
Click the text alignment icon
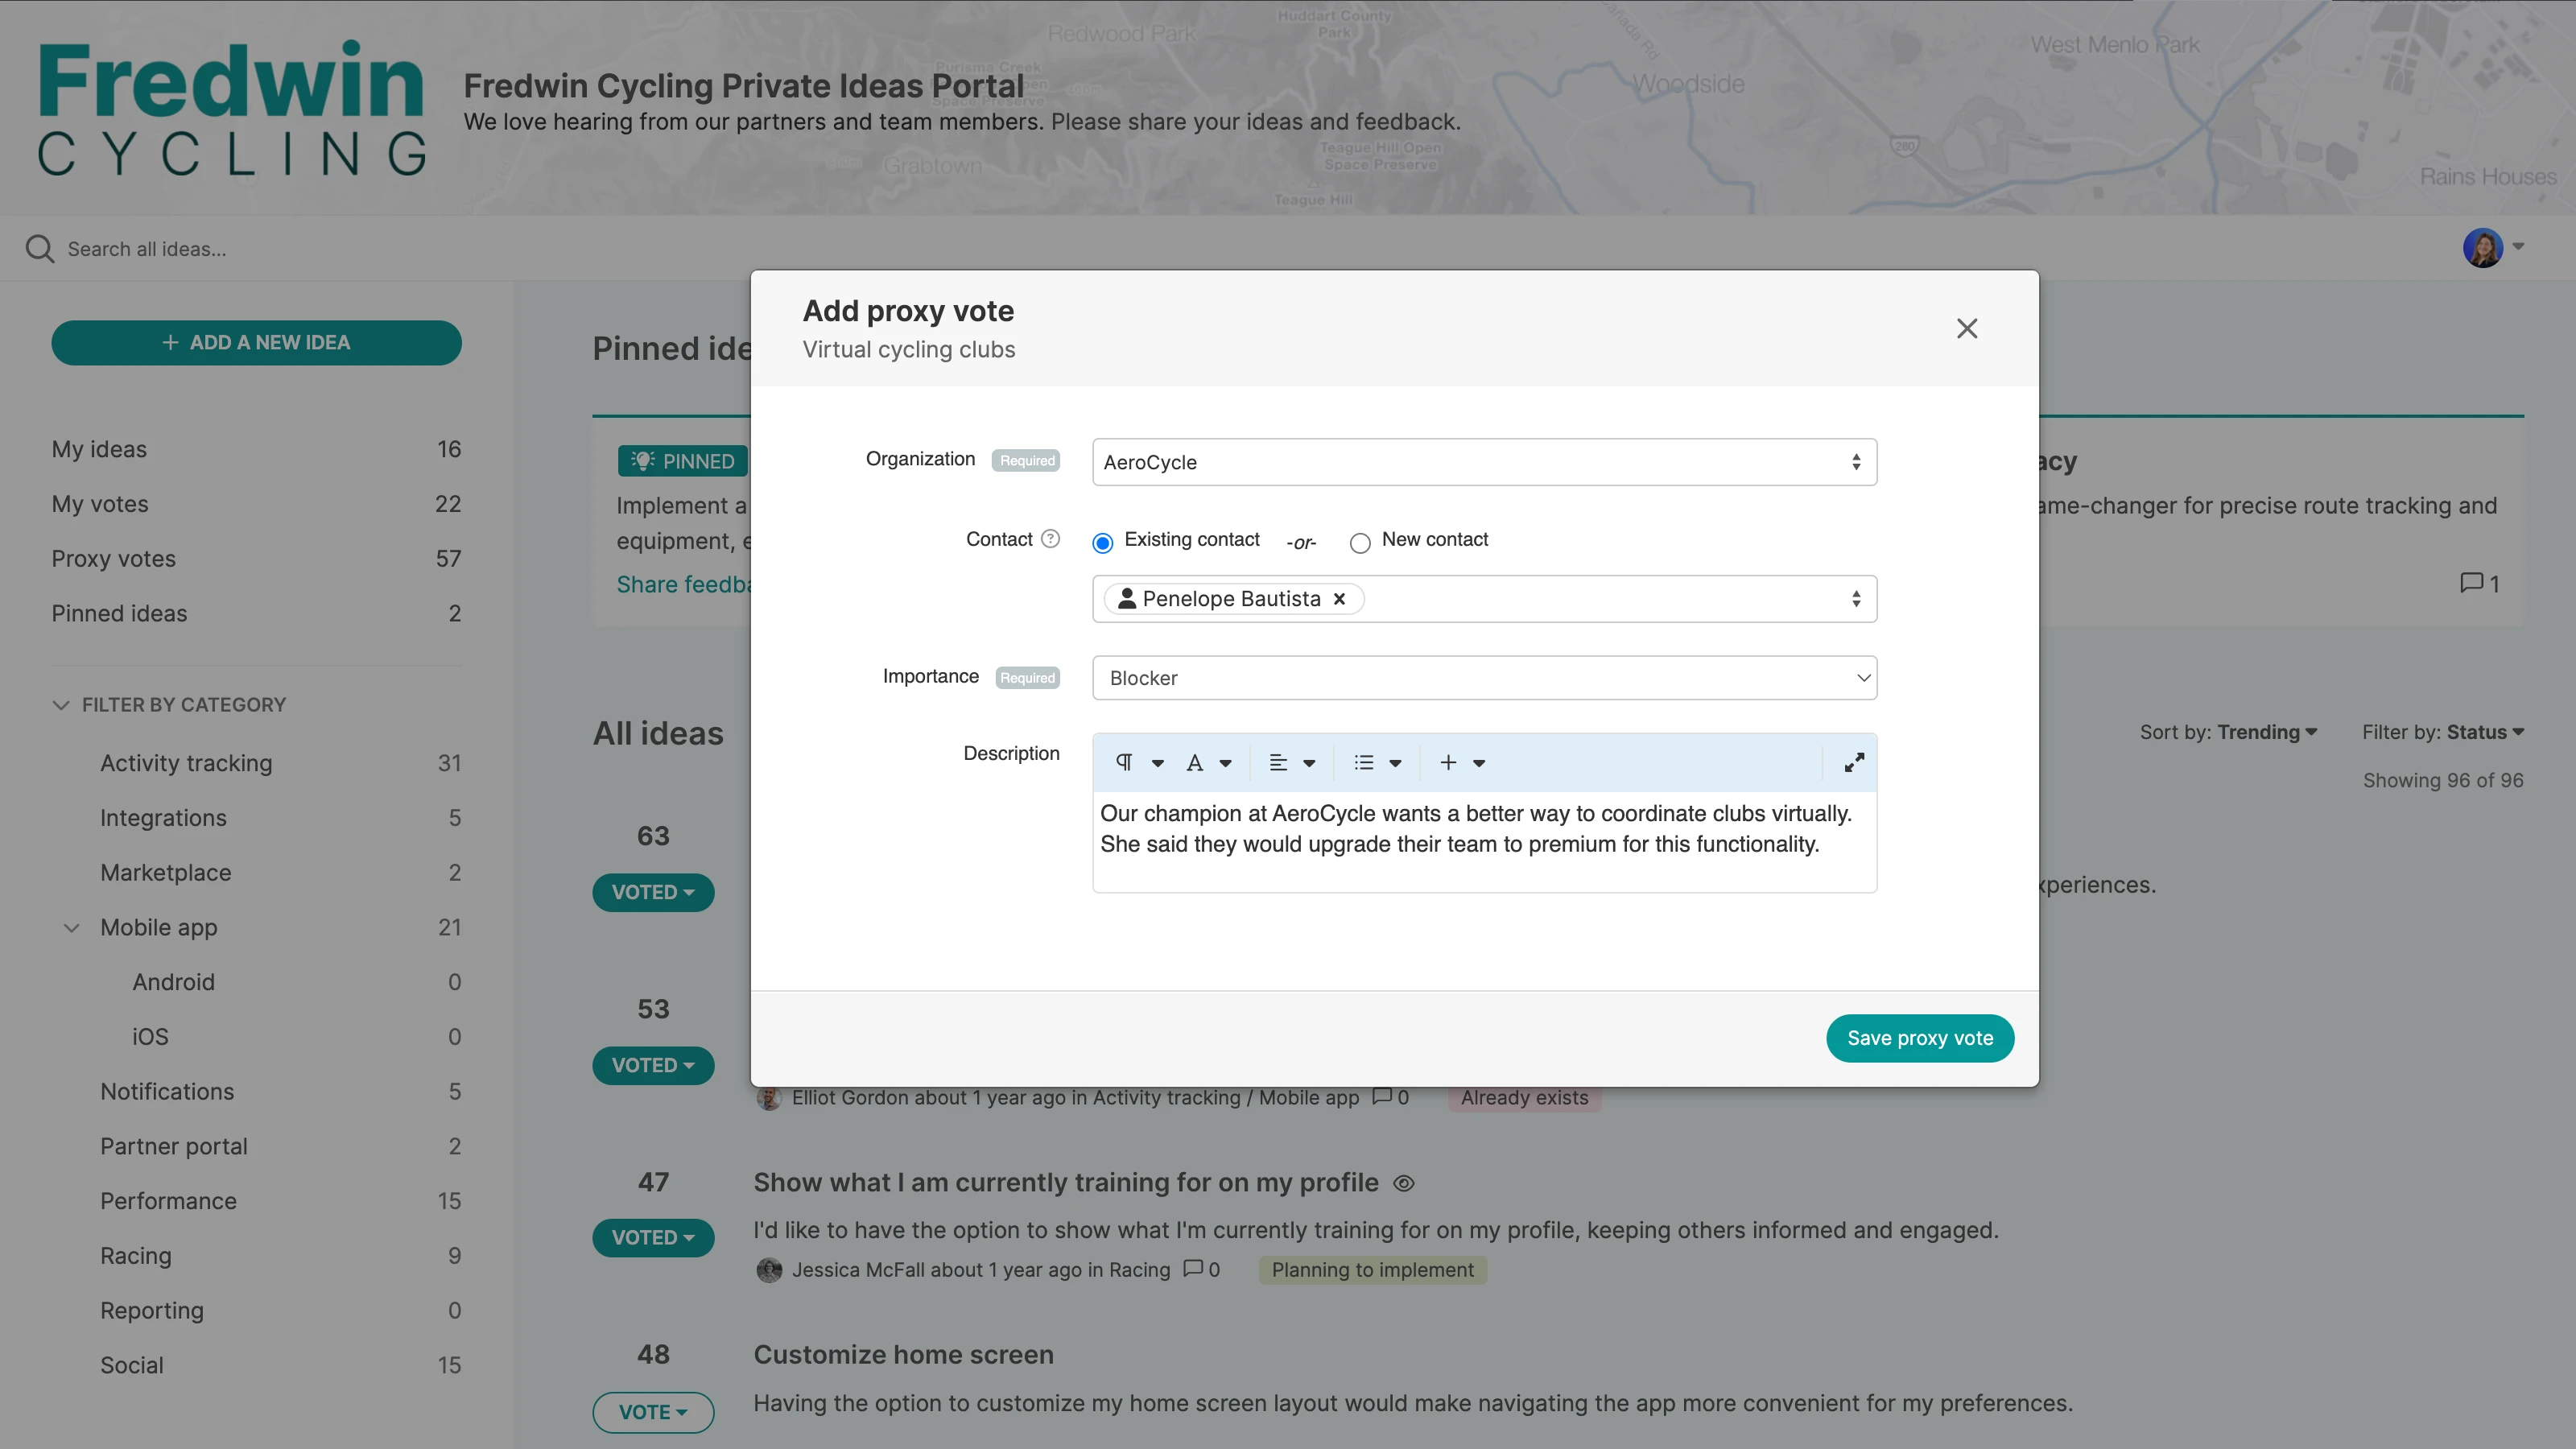click(x=1279, y=762)
